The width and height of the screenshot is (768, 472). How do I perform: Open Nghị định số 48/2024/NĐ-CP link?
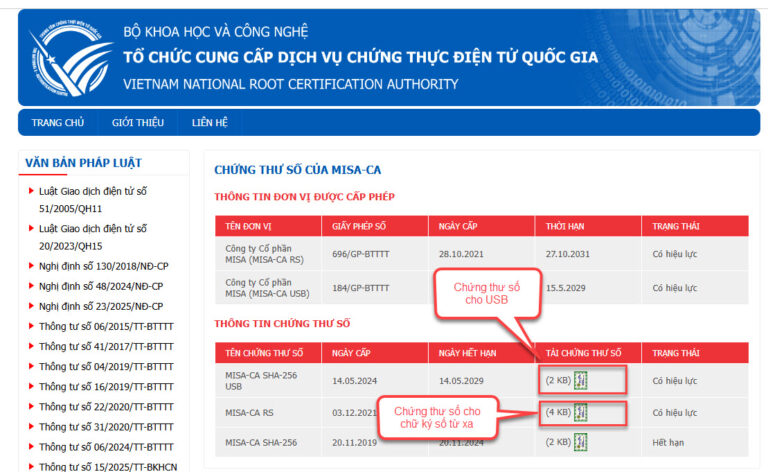click(101, 286)
